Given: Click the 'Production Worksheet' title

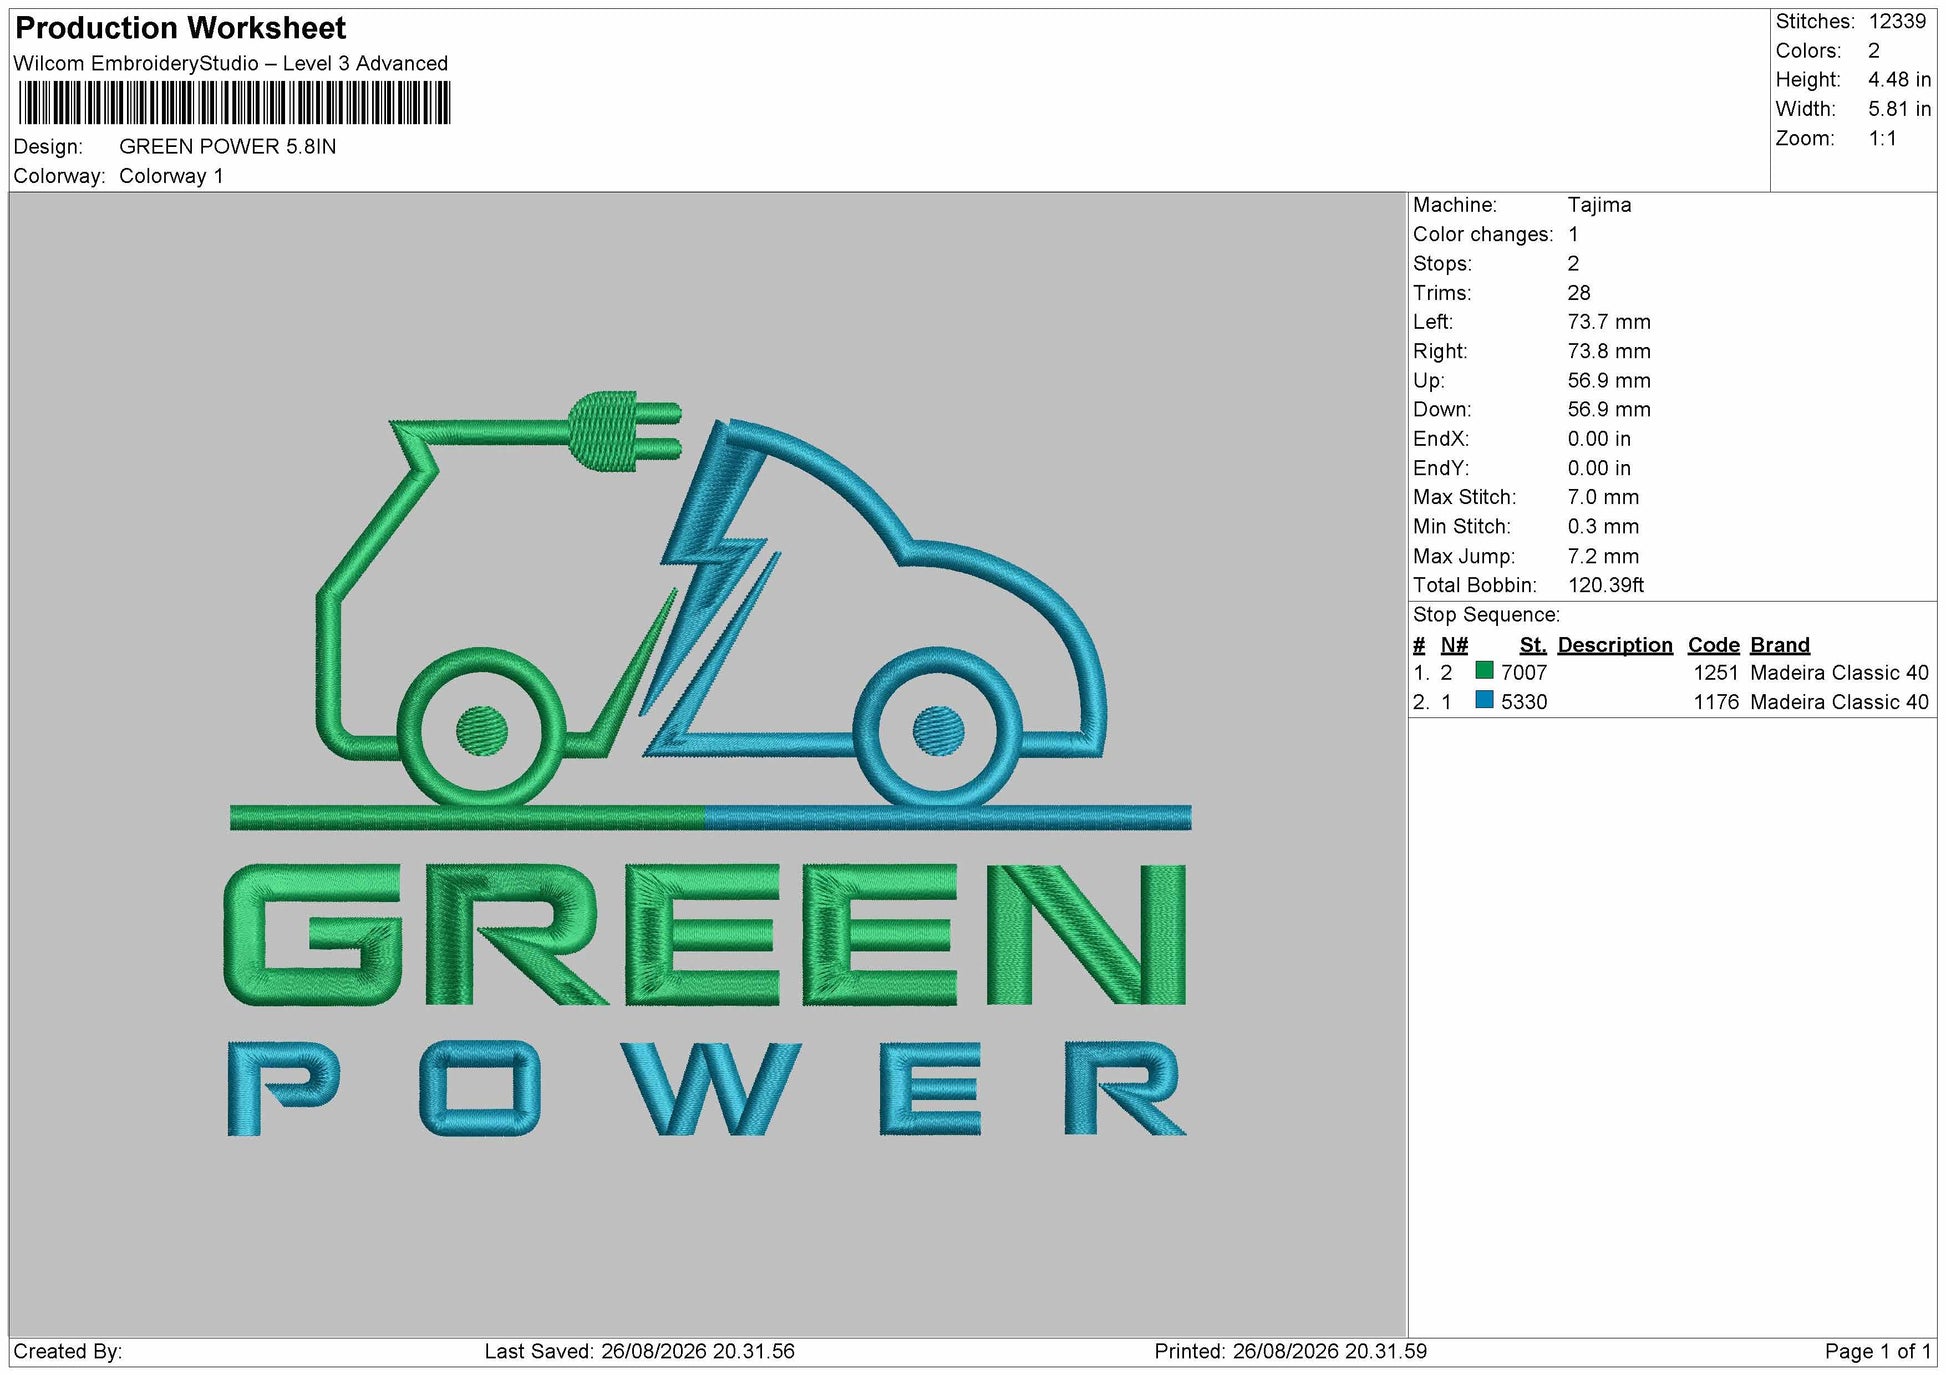Looking at the screenshot, I should point(181,28).
